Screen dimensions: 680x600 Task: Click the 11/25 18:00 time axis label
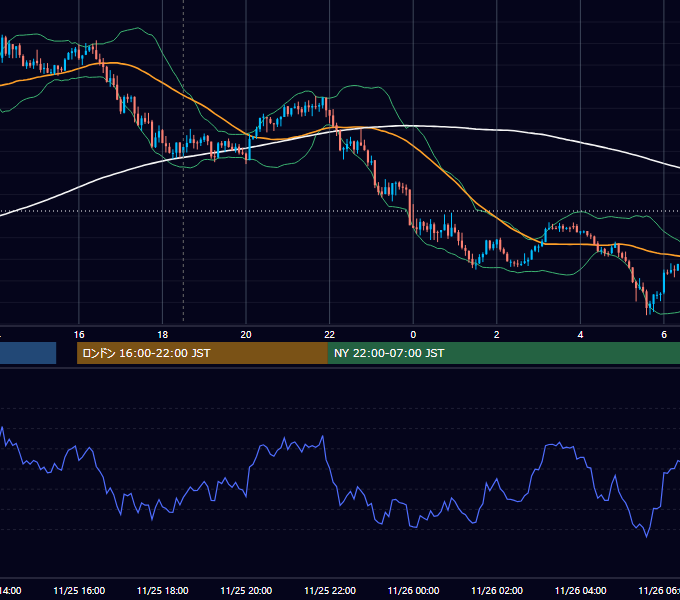[163, 590]
